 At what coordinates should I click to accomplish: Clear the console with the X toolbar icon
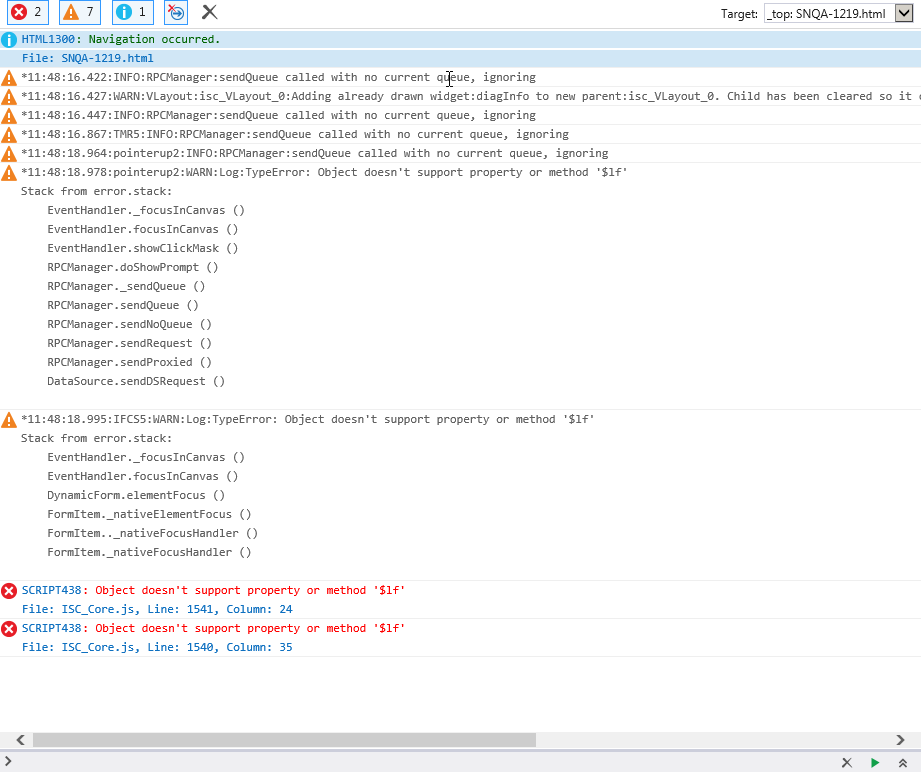coord(210,12)
